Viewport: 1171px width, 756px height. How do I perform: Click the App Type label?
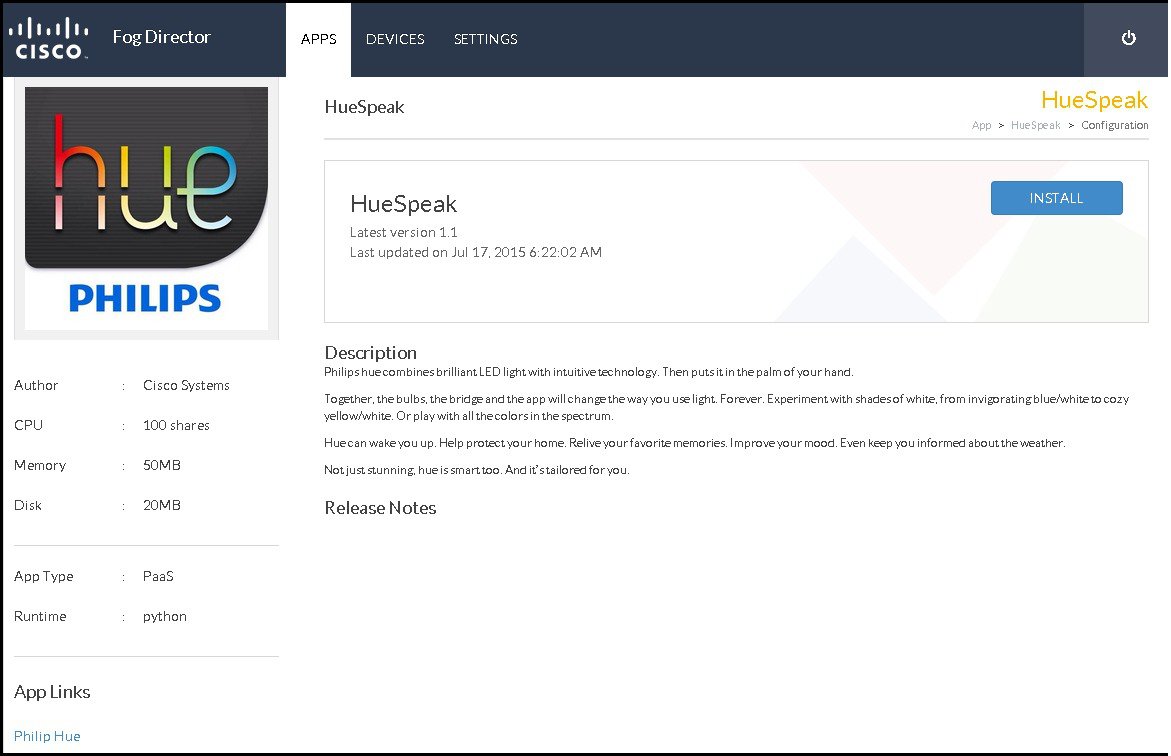[x=43, y=577]
